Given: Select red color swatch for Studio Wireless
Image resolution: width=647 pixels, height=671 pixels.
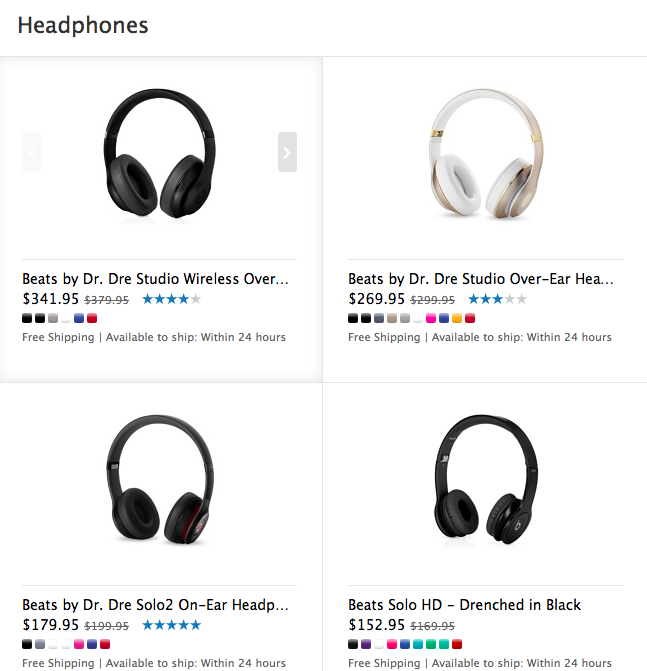Looking at the screenshot, I should (92, 318).
